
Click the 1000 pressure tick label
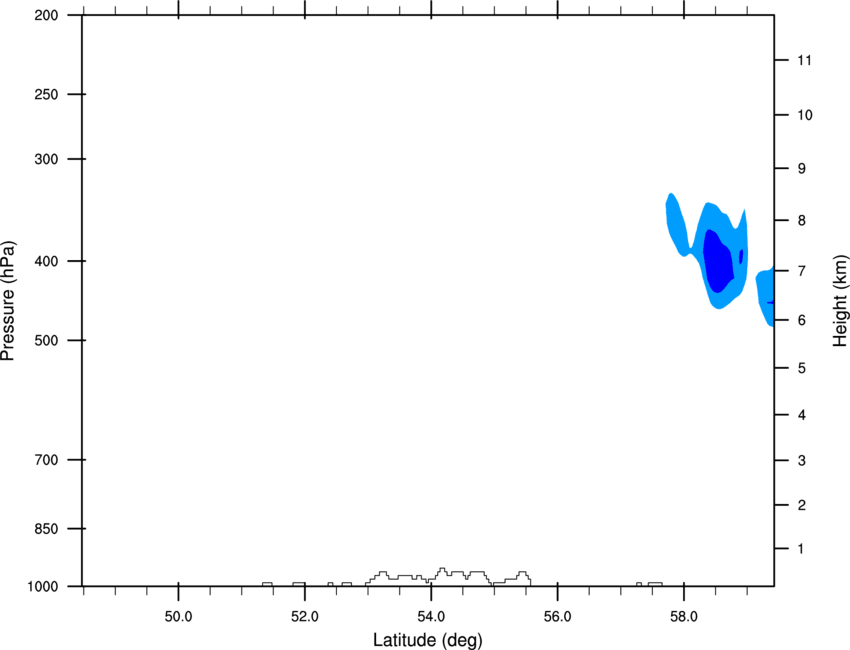coord(42,587)
